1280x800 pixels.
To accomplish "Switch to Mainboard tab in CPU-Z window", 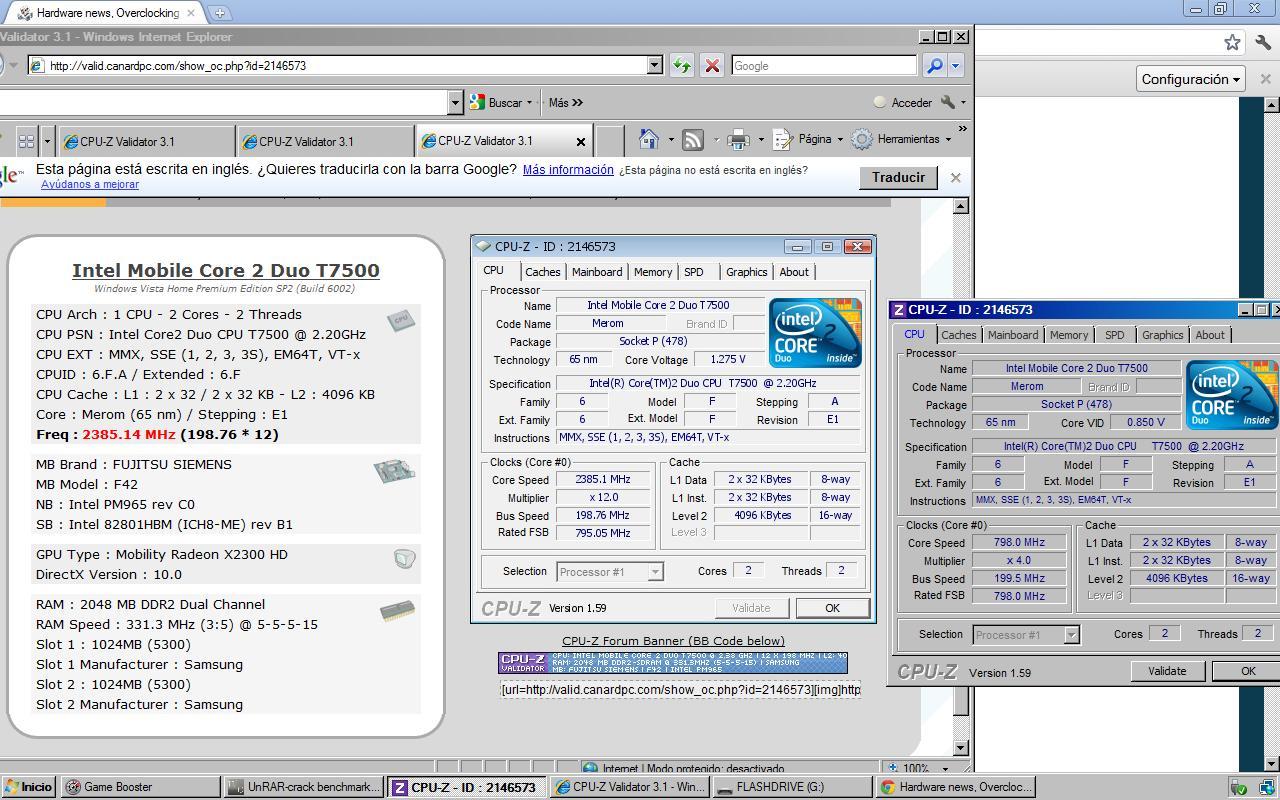I will coord(1012,335).
